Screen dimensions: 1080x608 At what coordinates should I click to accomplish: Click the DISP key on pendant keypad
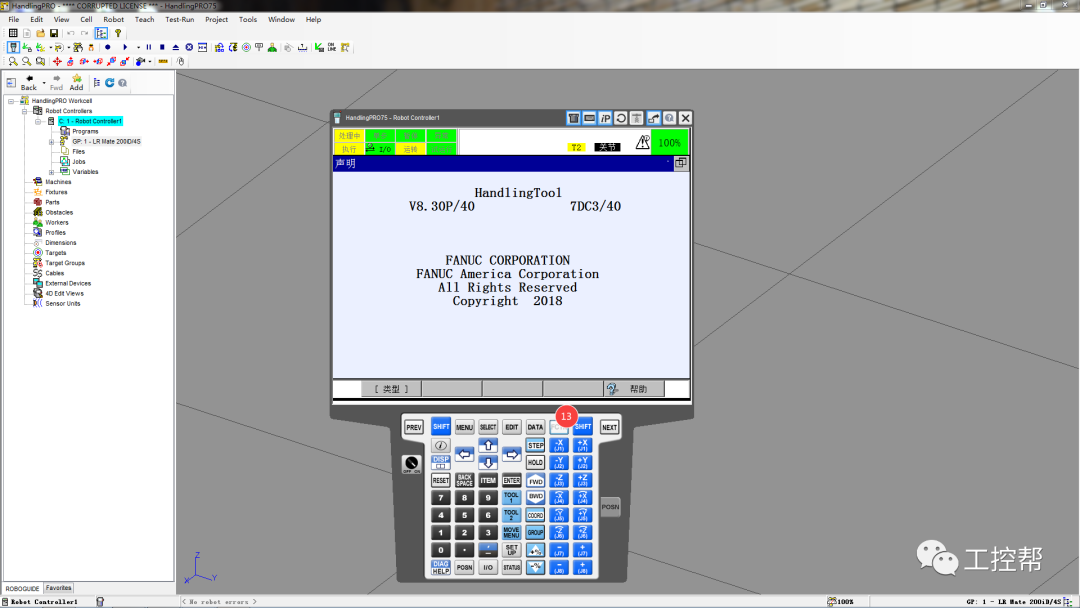click(x=441, y=462)
